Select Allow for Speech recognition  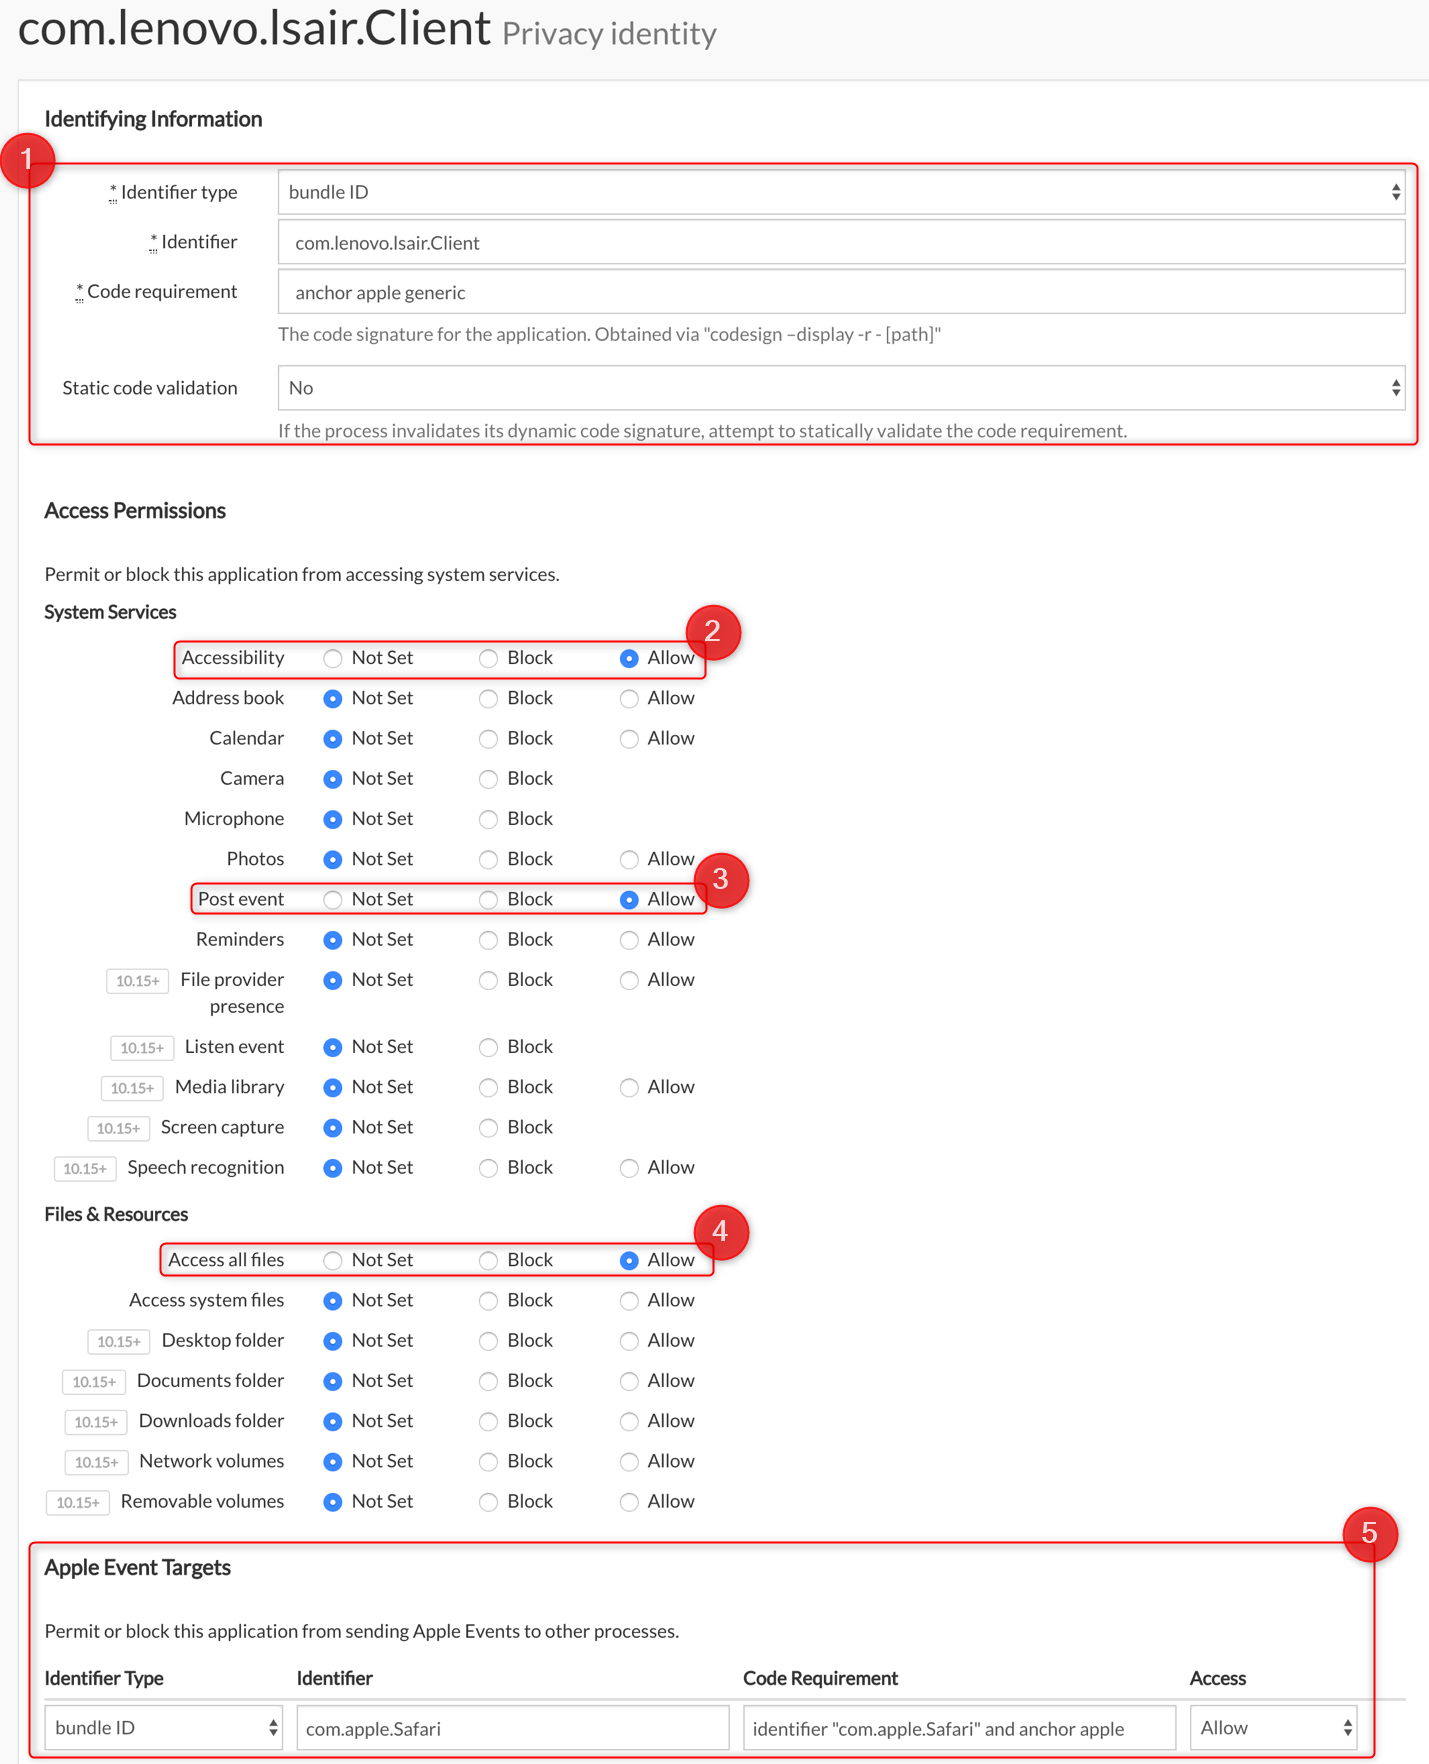[629, 1168]
